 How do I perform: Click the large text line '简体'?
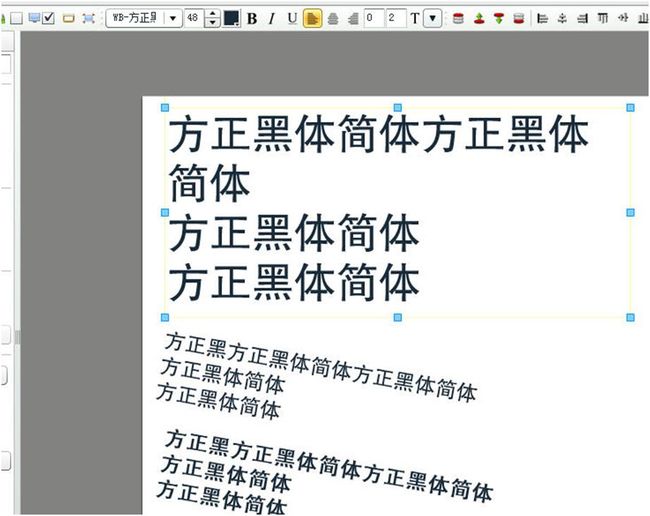coord(210,183)
